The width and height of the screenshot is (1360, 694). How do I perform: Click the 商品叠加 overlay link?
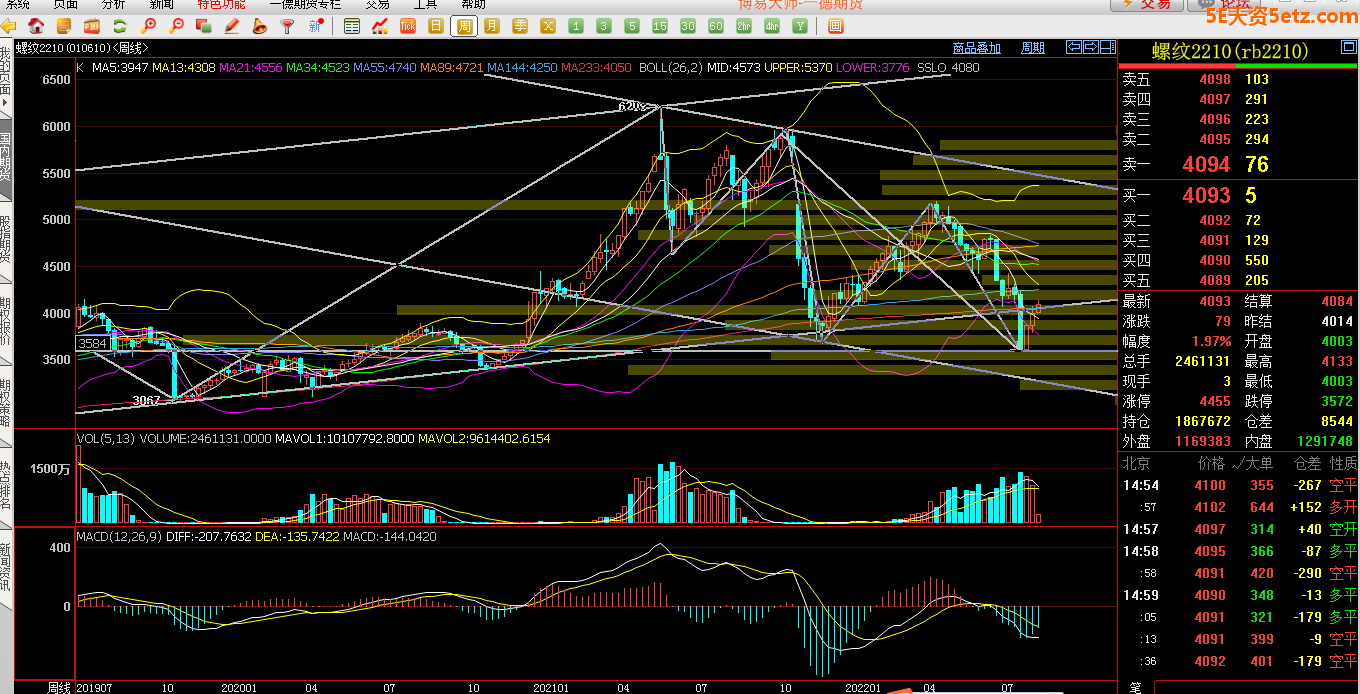click(x=976, y=48)
